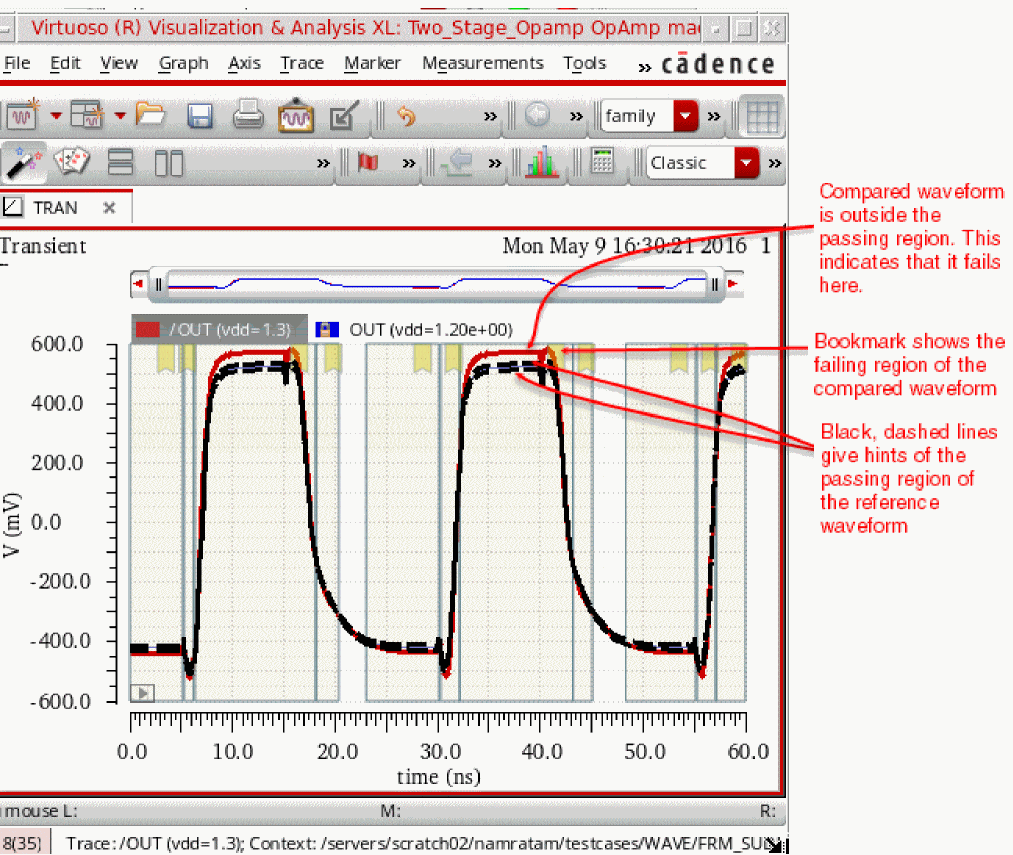The height and width of the screenshot is (855, 1013).
Task: Click the magic wand icon
Action: 23,162
